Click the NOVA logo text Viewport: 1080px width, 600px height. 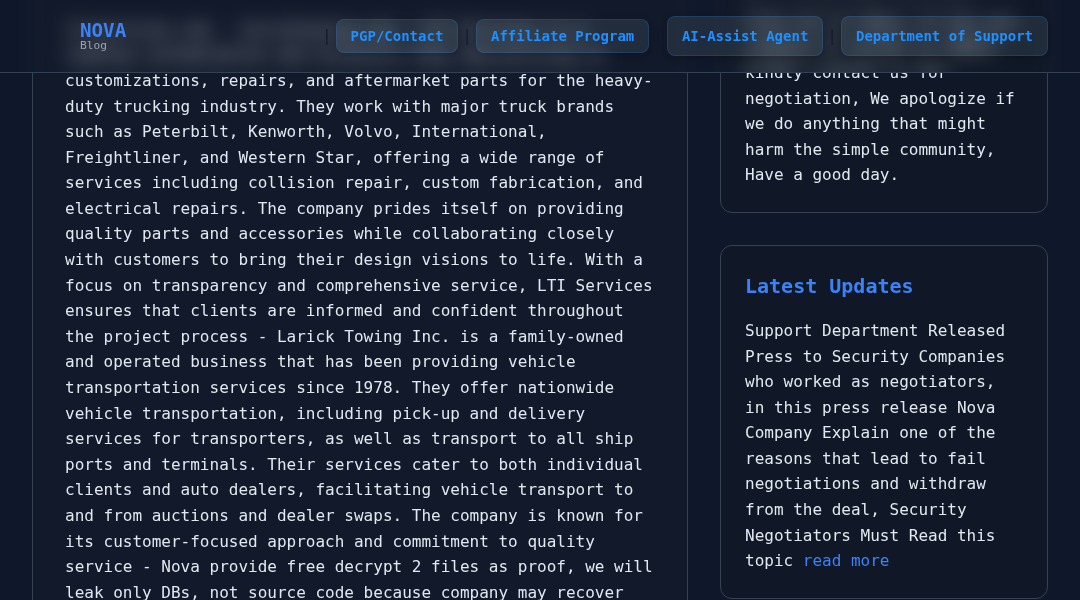103,30
